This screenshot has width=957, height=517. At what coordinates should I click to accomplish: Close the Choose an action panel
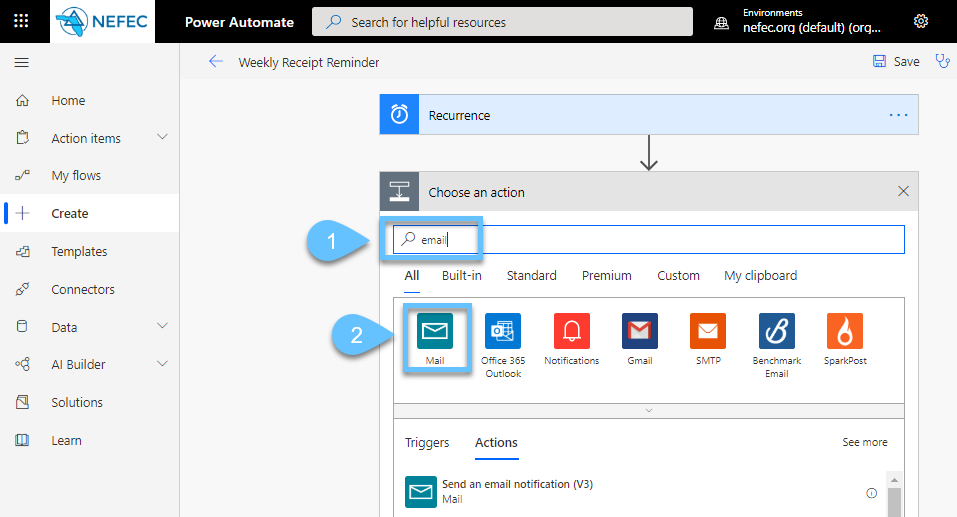point(903,191)
